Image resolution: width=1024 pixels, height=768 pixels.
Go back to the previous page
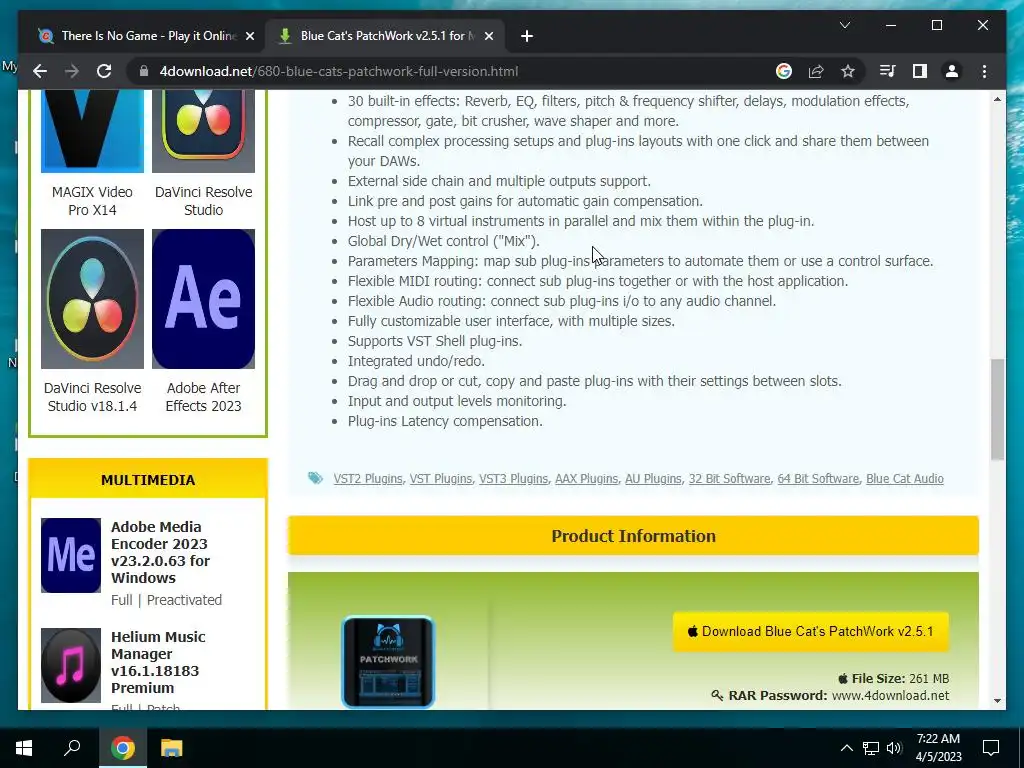40,71
